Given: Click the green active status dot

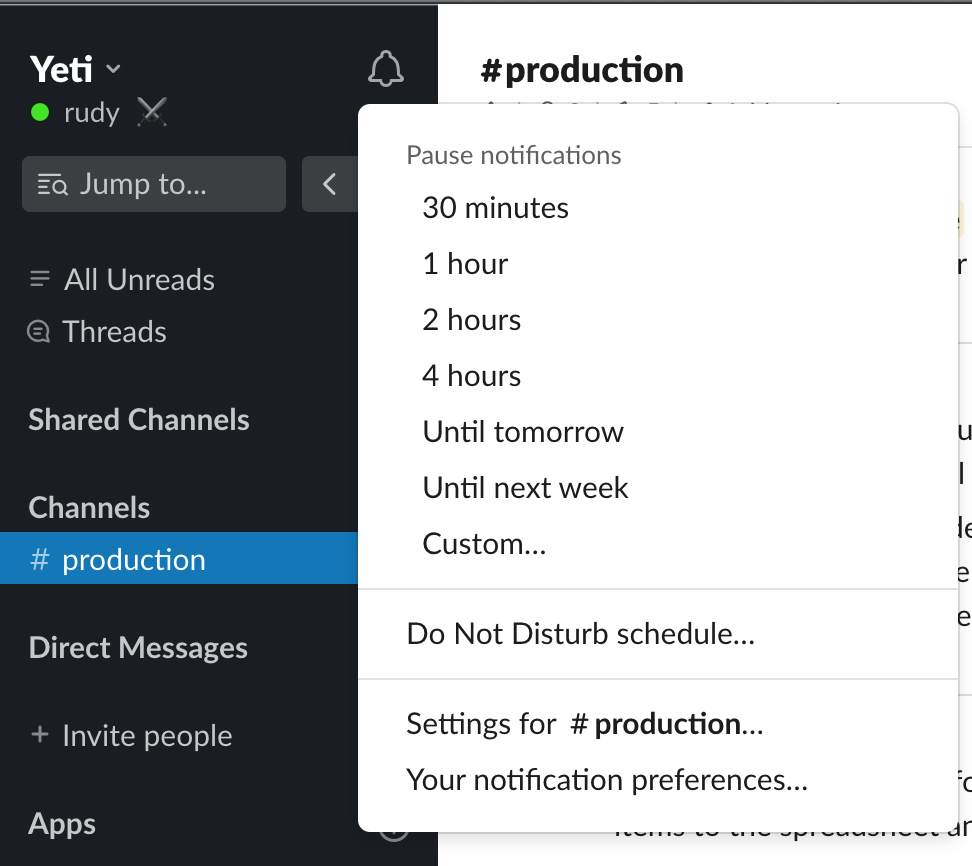Looking at the screenshot, I should 40,113.
